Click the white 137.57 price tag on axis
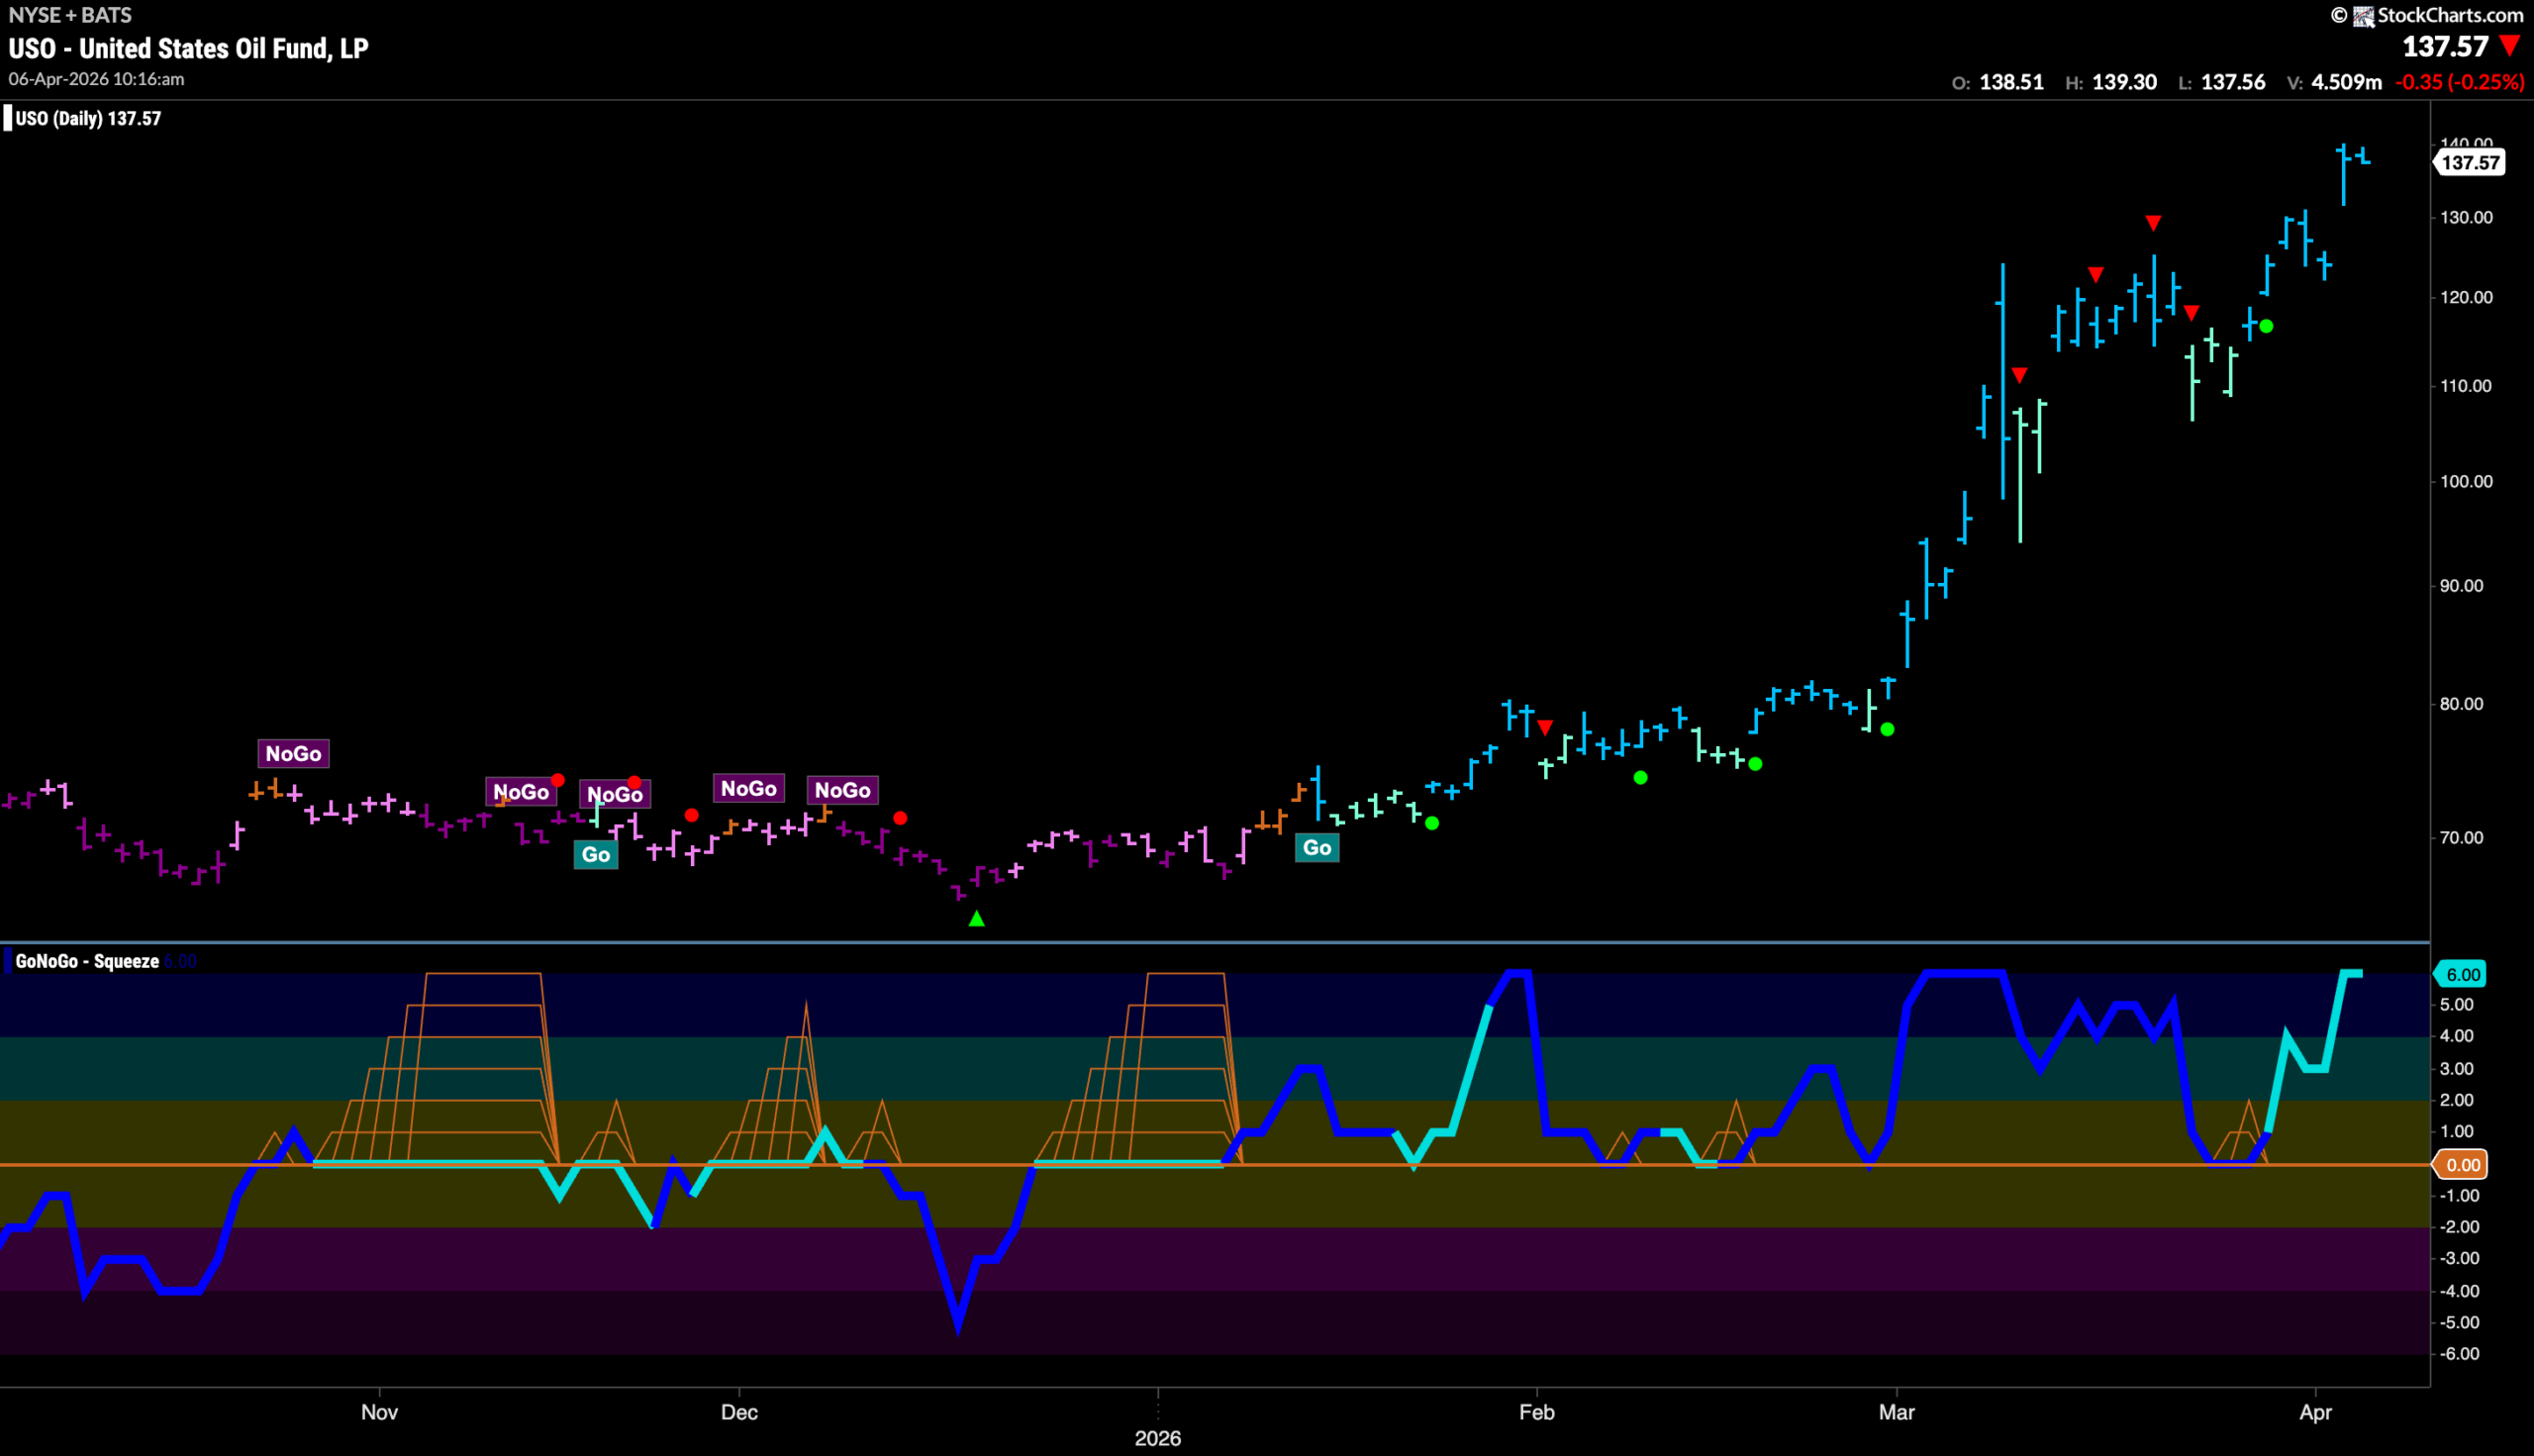2534x1456 pixels. pyautogui.click(x=2470, y=162)
